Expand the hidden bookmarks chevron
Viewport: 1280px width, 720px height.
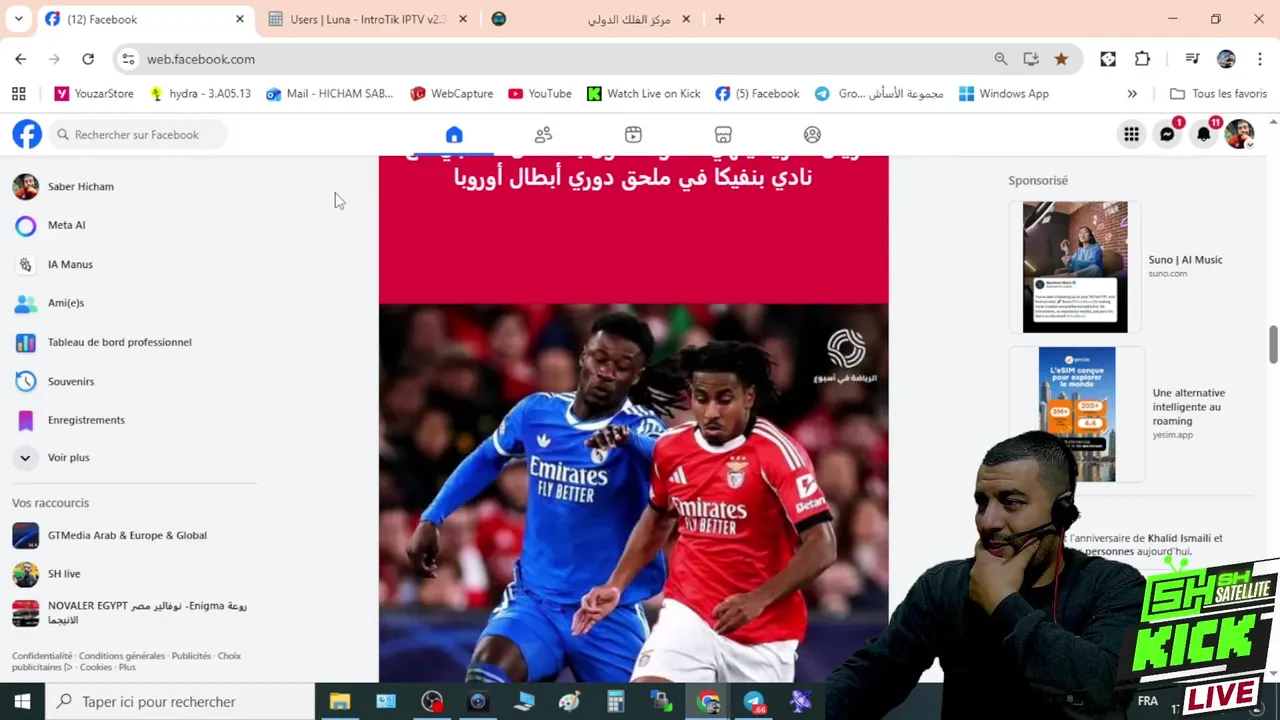(x=1132, y=93)
